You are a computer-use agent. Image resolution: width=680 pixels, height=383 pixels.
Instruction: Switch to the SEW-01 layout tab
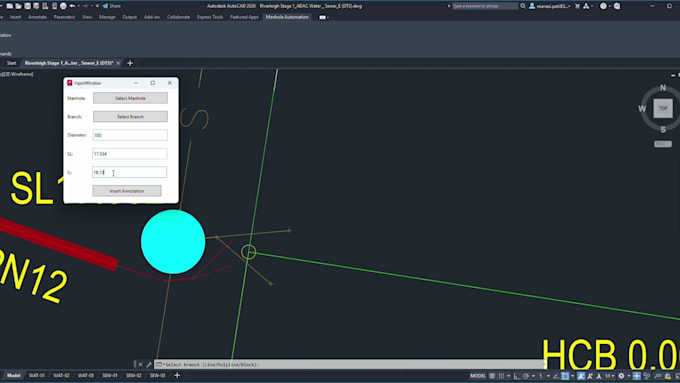click(110, 376)
